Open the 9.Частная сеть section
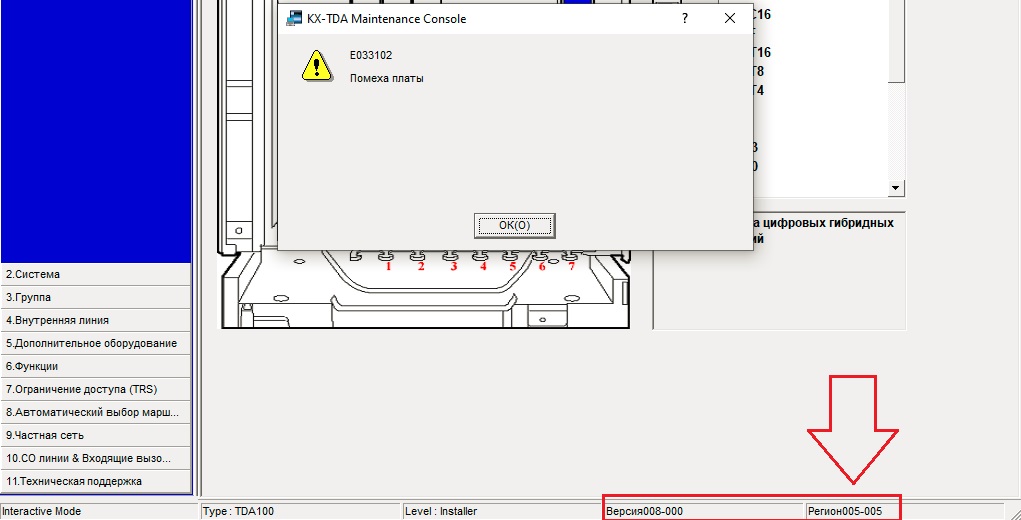 (x=96, y=435)
